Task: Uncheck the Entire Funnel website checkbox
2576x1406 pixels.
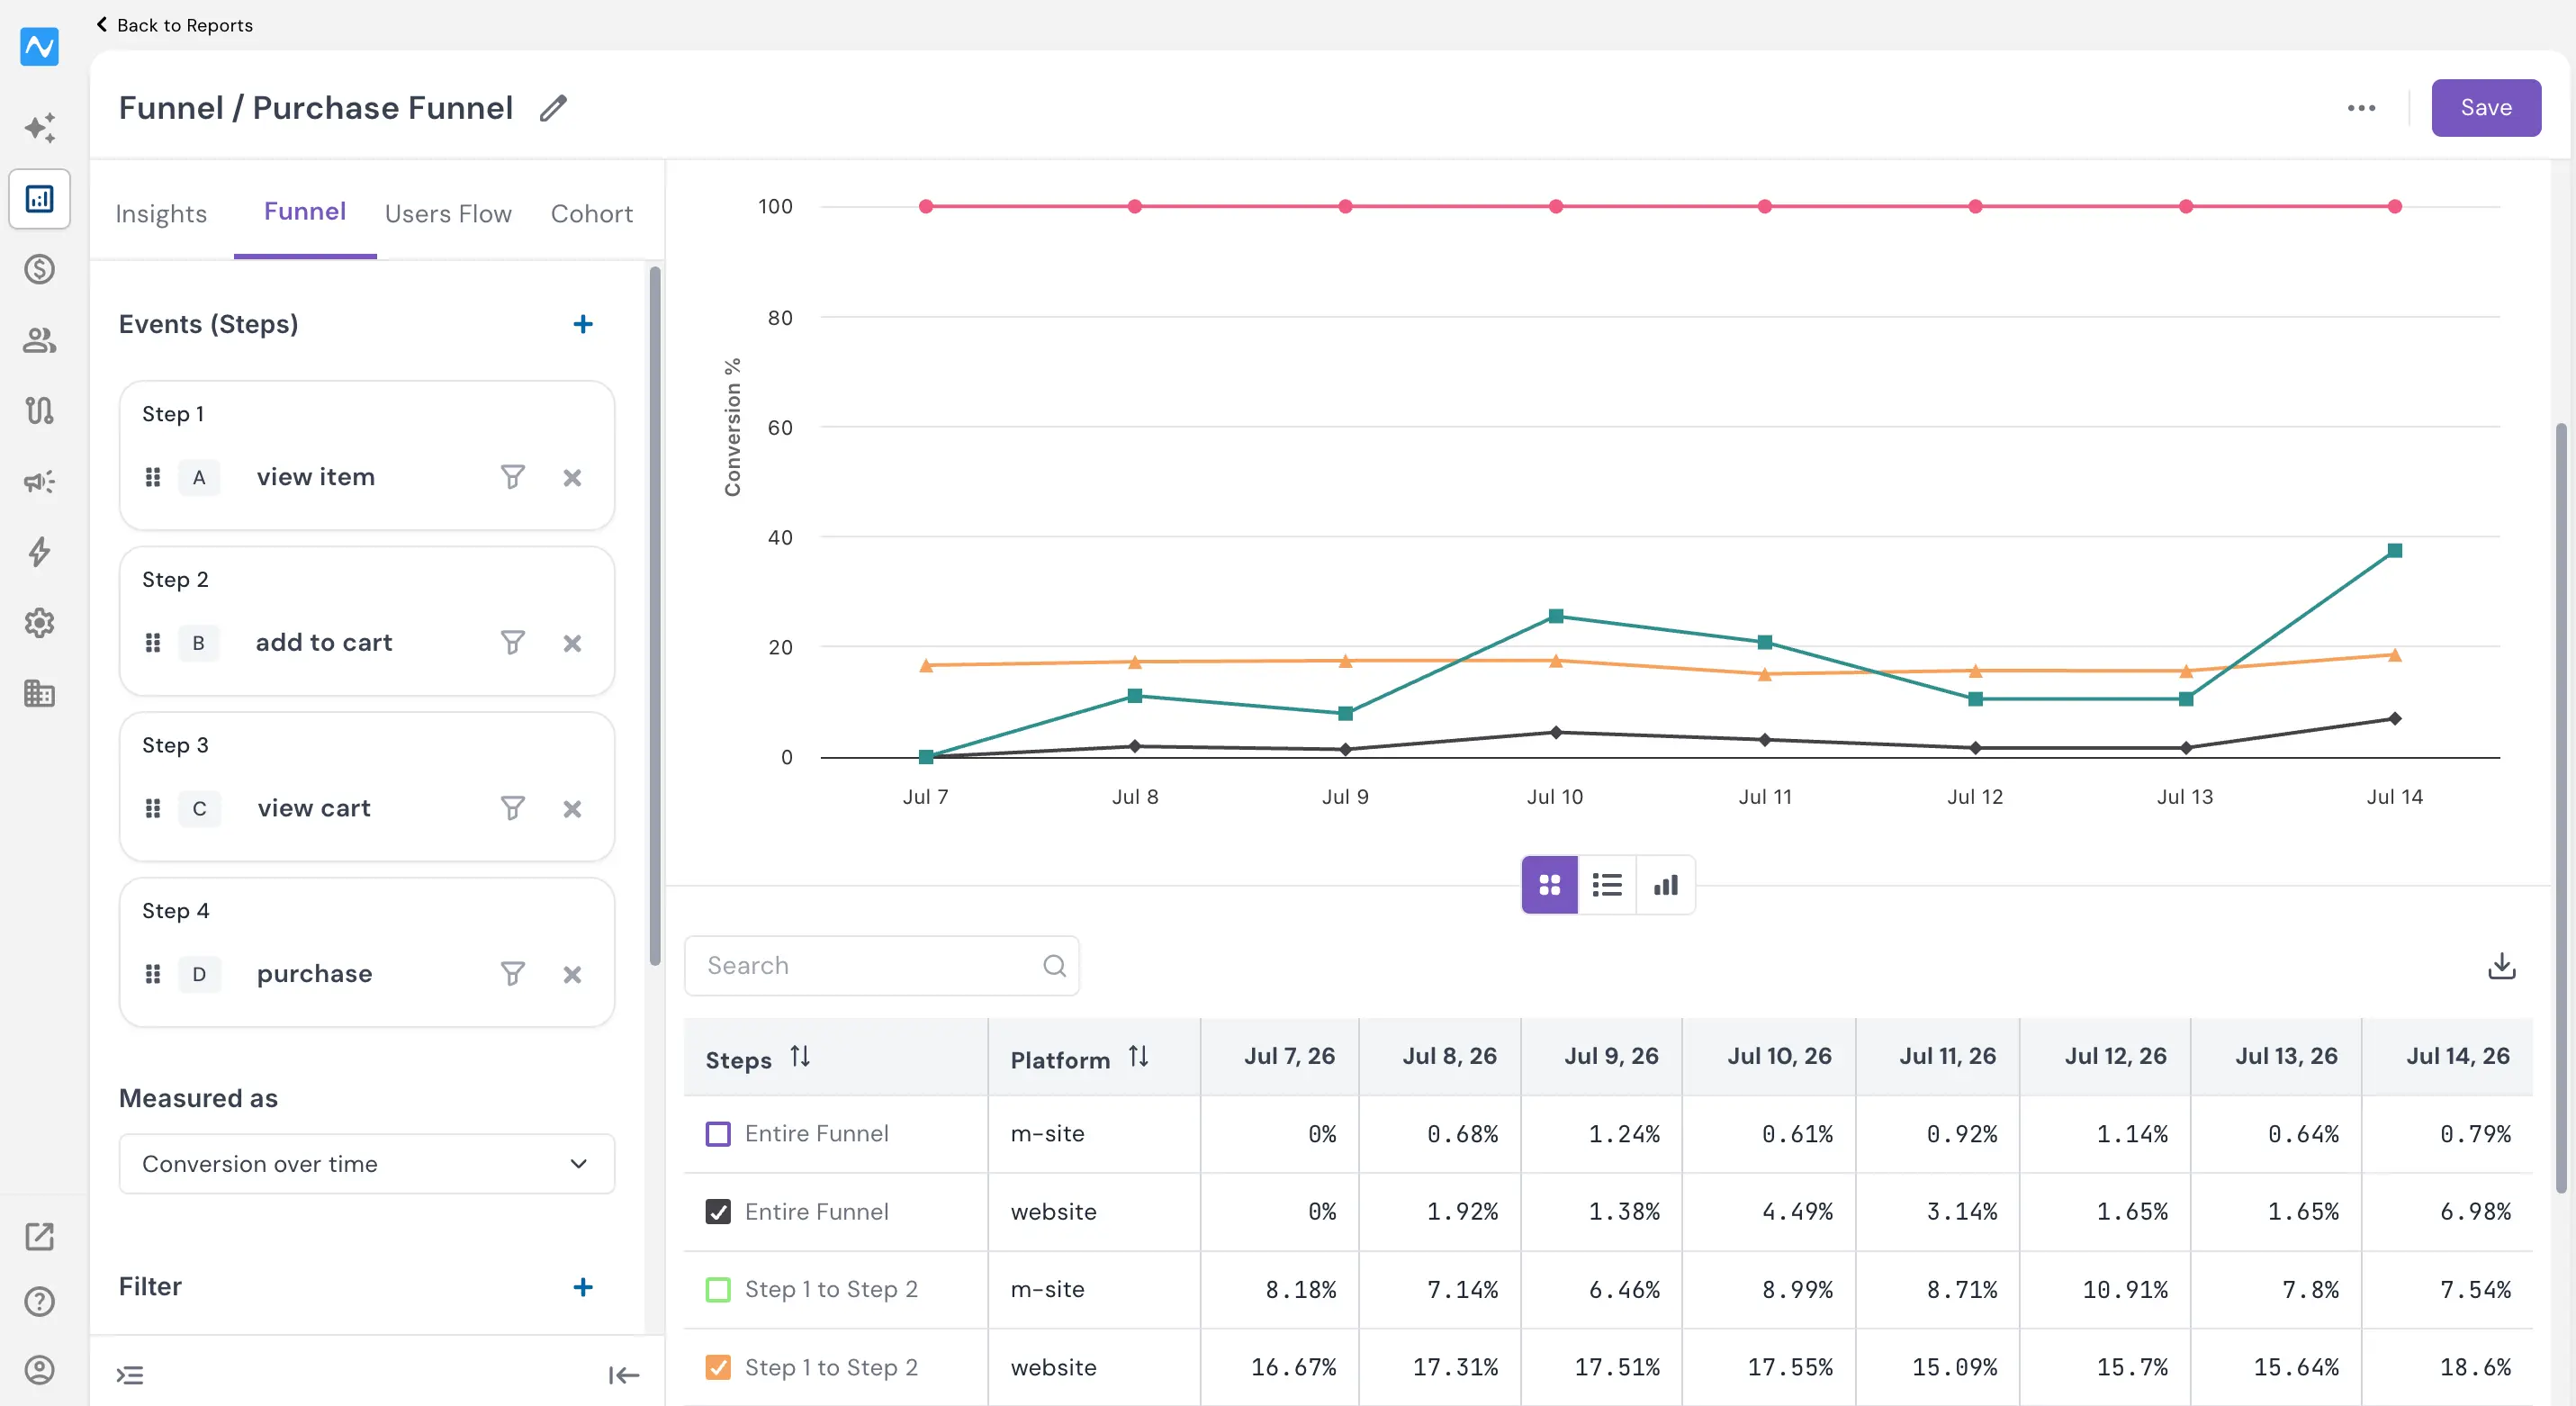Action: point(718,1212)
